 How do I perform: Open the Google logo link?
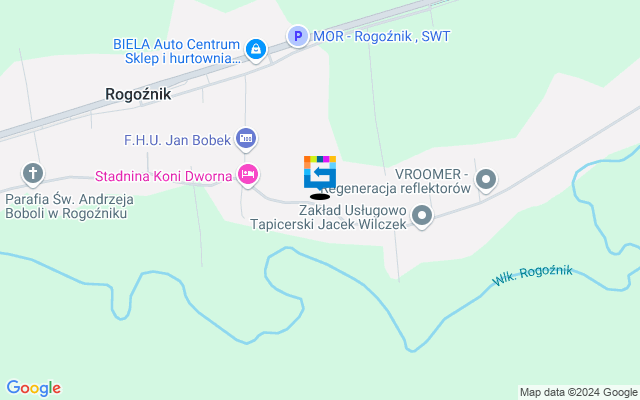pyautogui.click(x=34, y=388)
